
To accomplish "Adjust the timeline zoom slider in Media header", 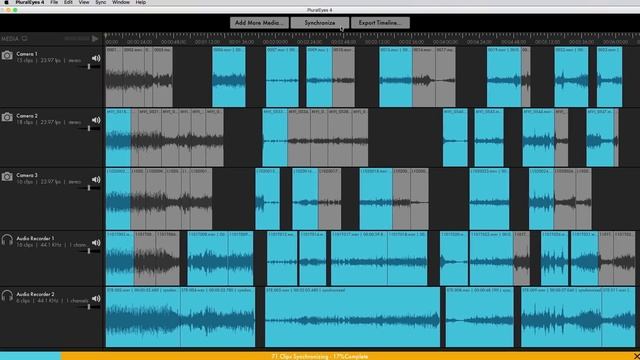I will point(77,38).
